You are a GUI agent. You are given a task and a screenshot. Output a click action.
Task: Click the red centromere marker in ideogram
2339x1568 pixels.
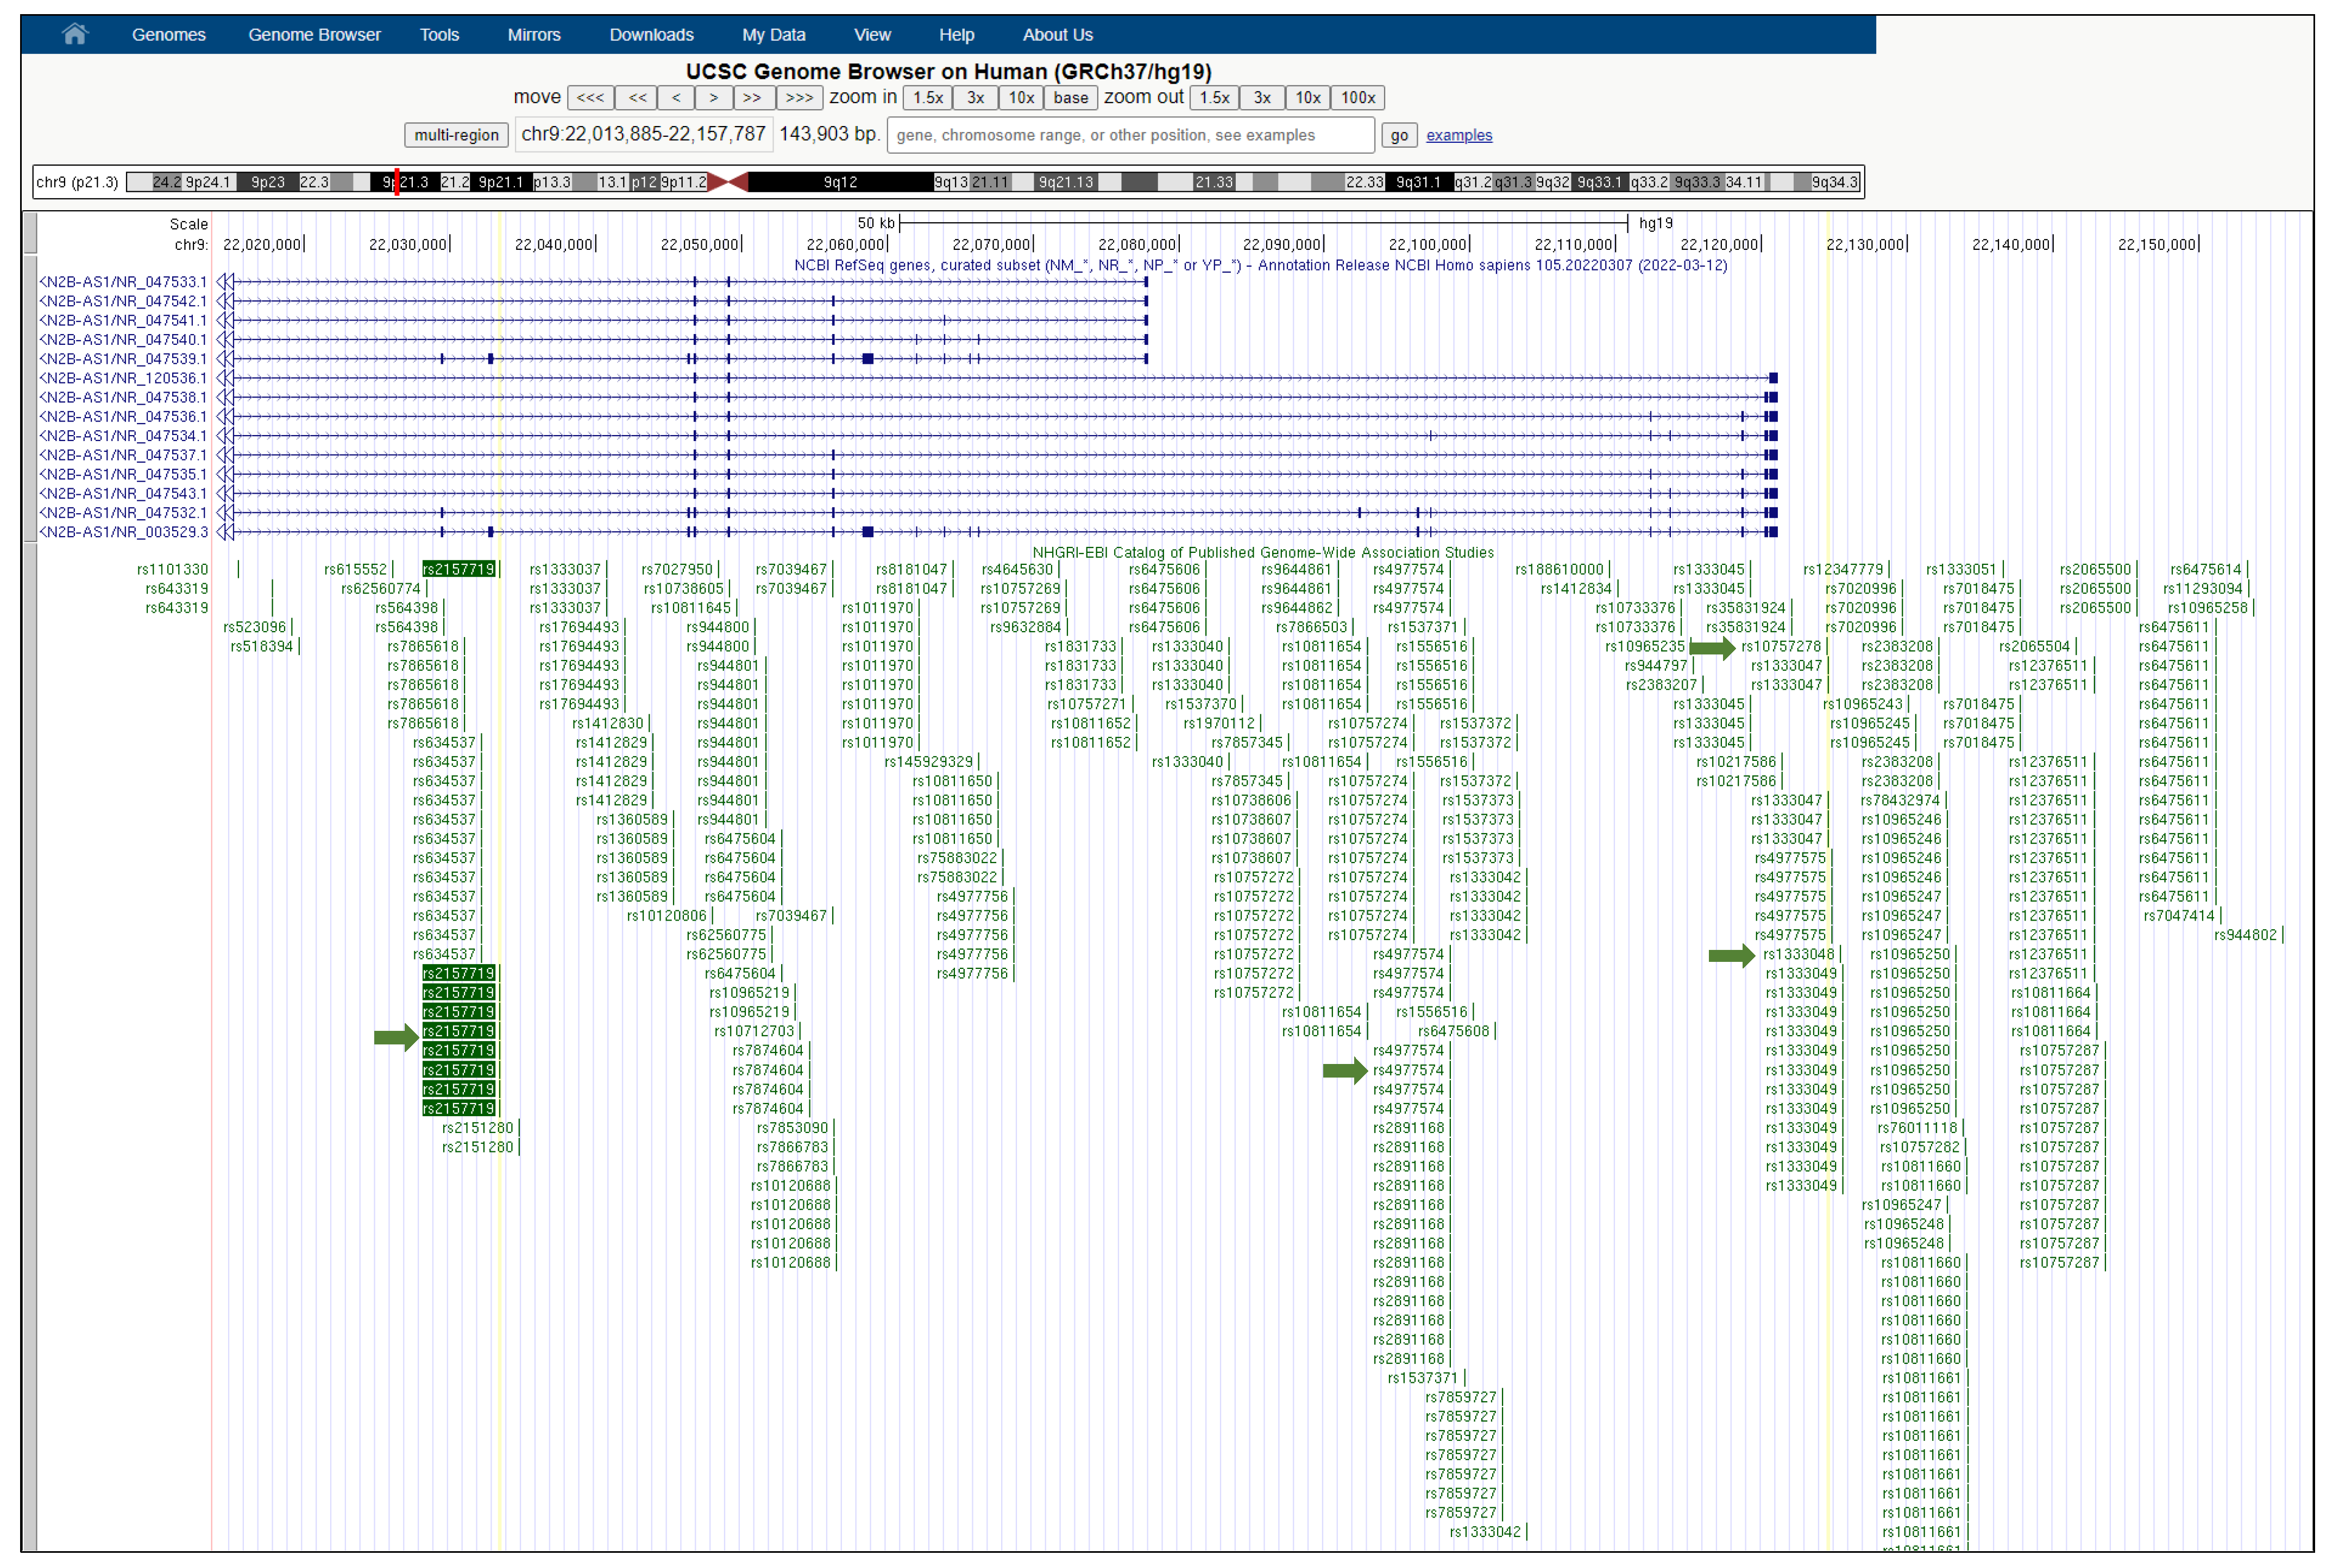coord(728,182)
